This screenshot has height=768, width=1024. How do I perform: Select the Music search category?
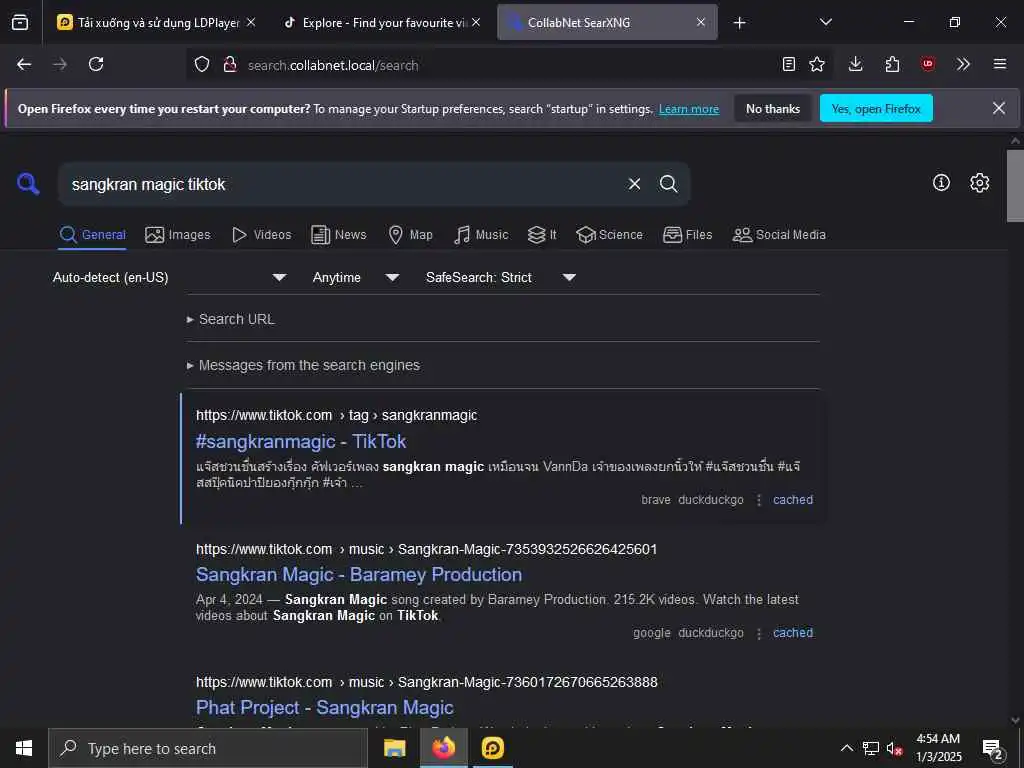coord(481,235)
